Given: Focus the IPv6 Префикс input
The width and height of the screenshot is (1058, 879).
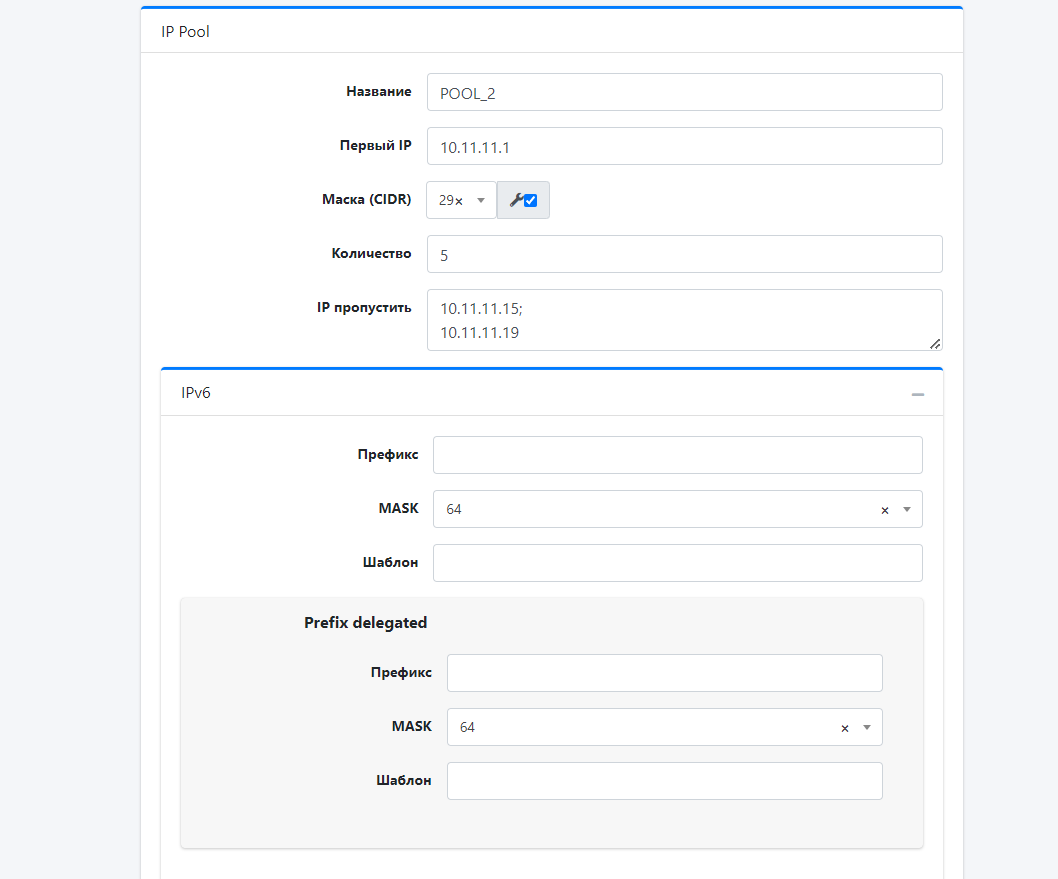Looking at the screenshot, I should pos(677,455).
